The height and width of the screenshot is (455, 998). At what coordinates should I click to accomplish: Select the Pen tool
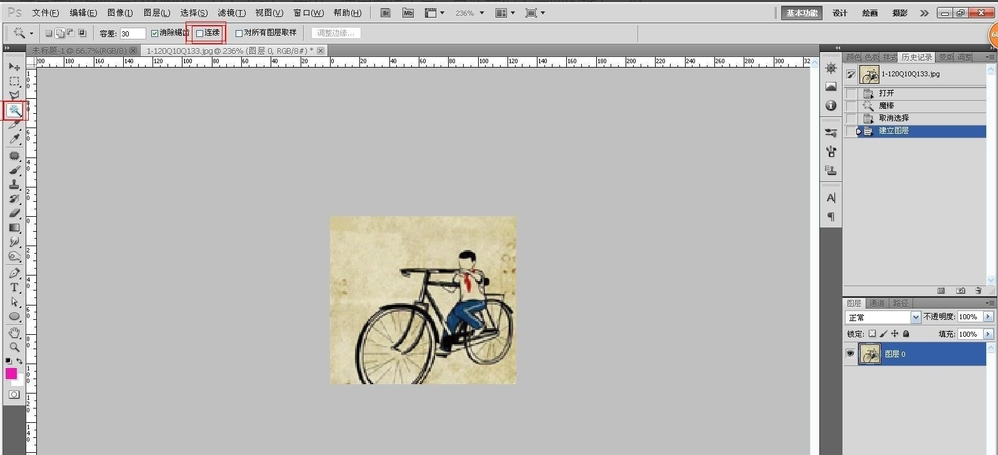click(x=14, y=273)
